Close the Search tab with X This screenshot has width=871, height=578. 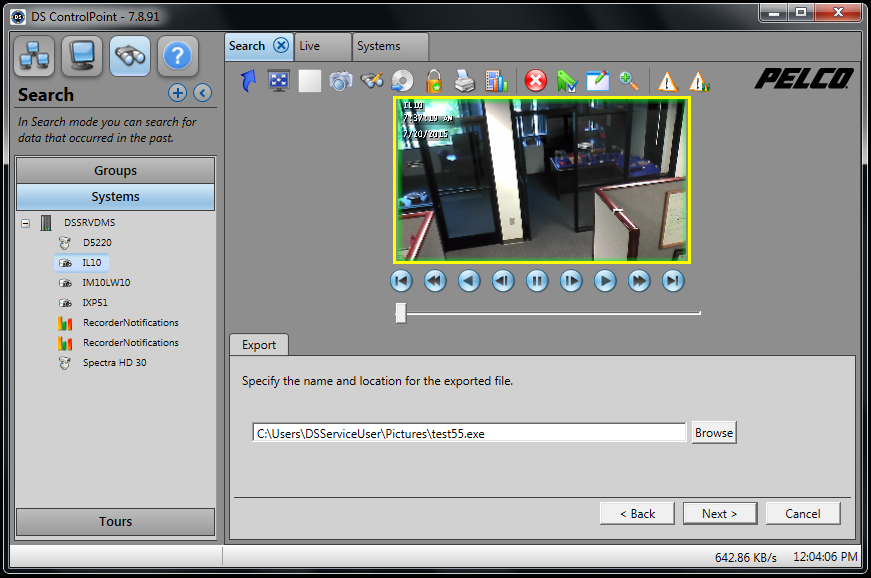coord(282,46)
